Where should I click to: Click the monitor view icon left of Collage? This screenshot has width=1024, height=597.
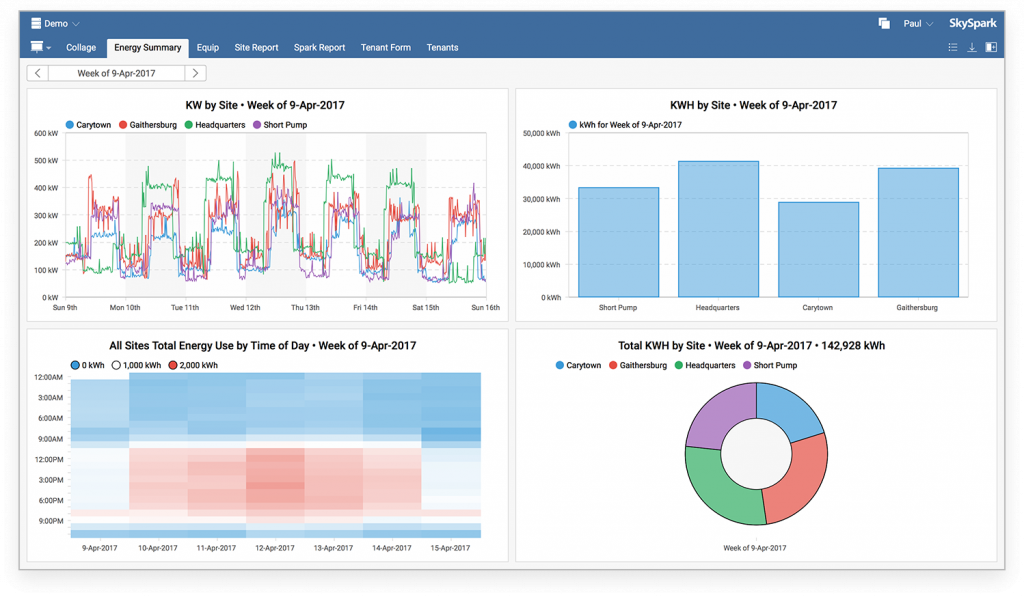click(38, 47)
